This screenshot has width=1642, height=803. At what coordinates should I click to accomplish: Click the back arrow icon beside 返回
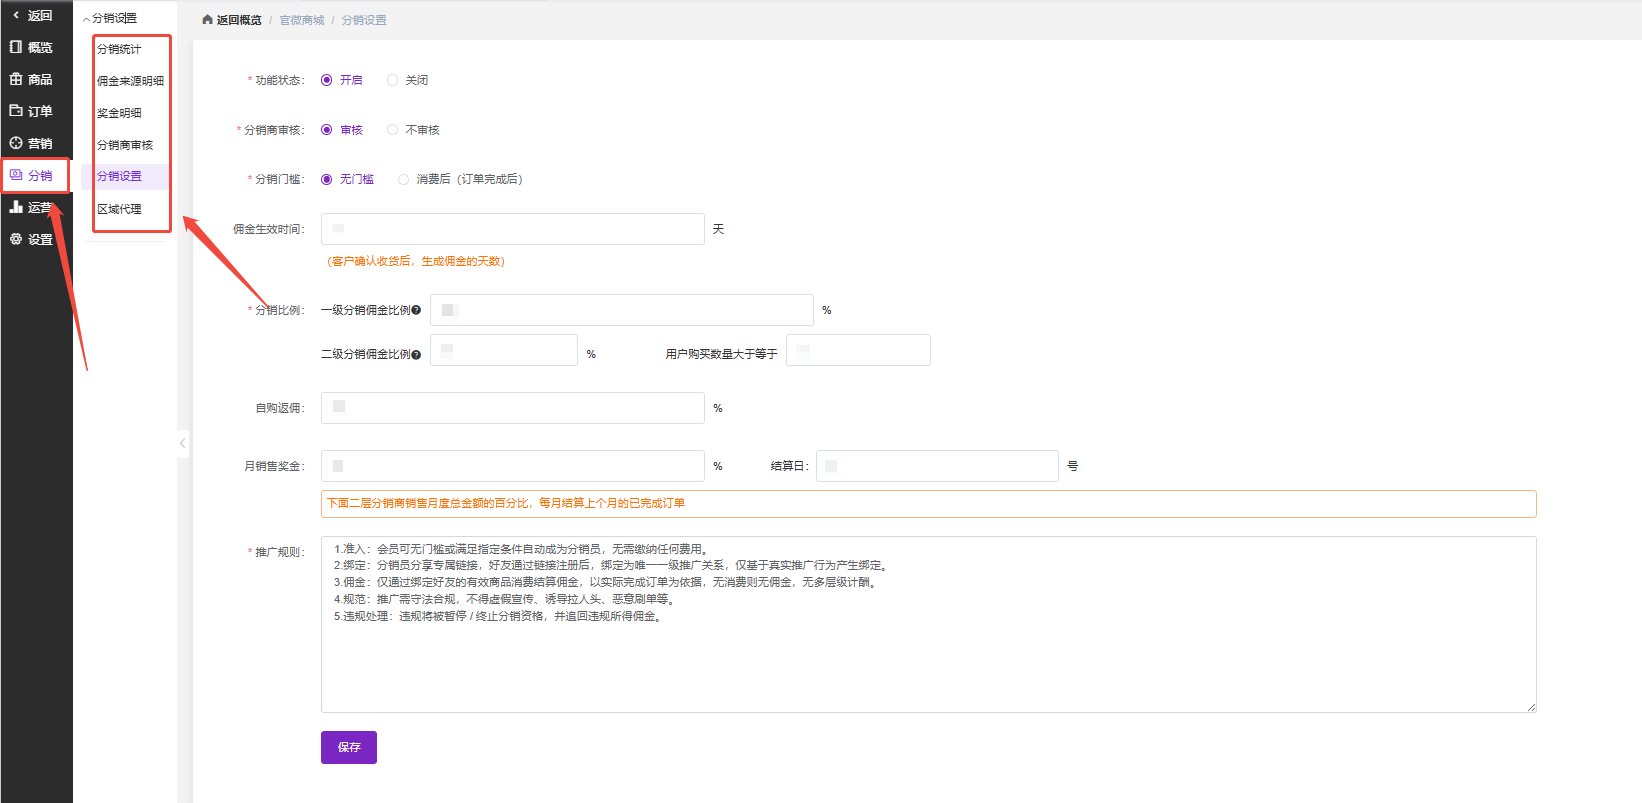[x=16, y=15]
